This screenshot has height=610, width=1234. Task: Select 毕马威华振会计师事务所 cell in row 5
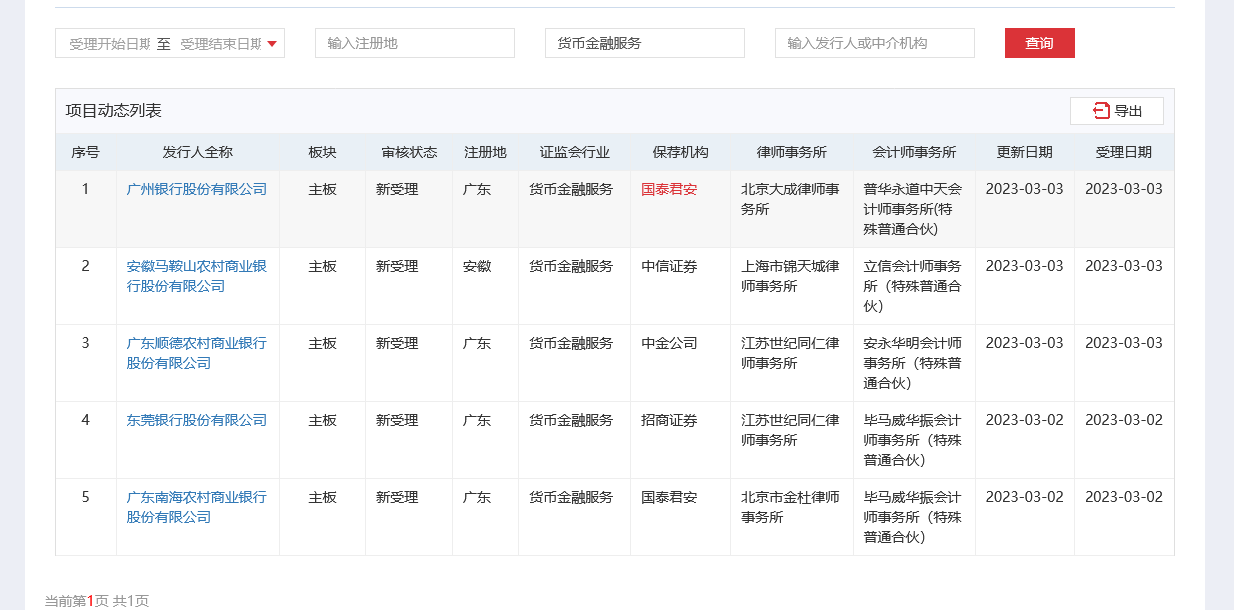[913, 517]
